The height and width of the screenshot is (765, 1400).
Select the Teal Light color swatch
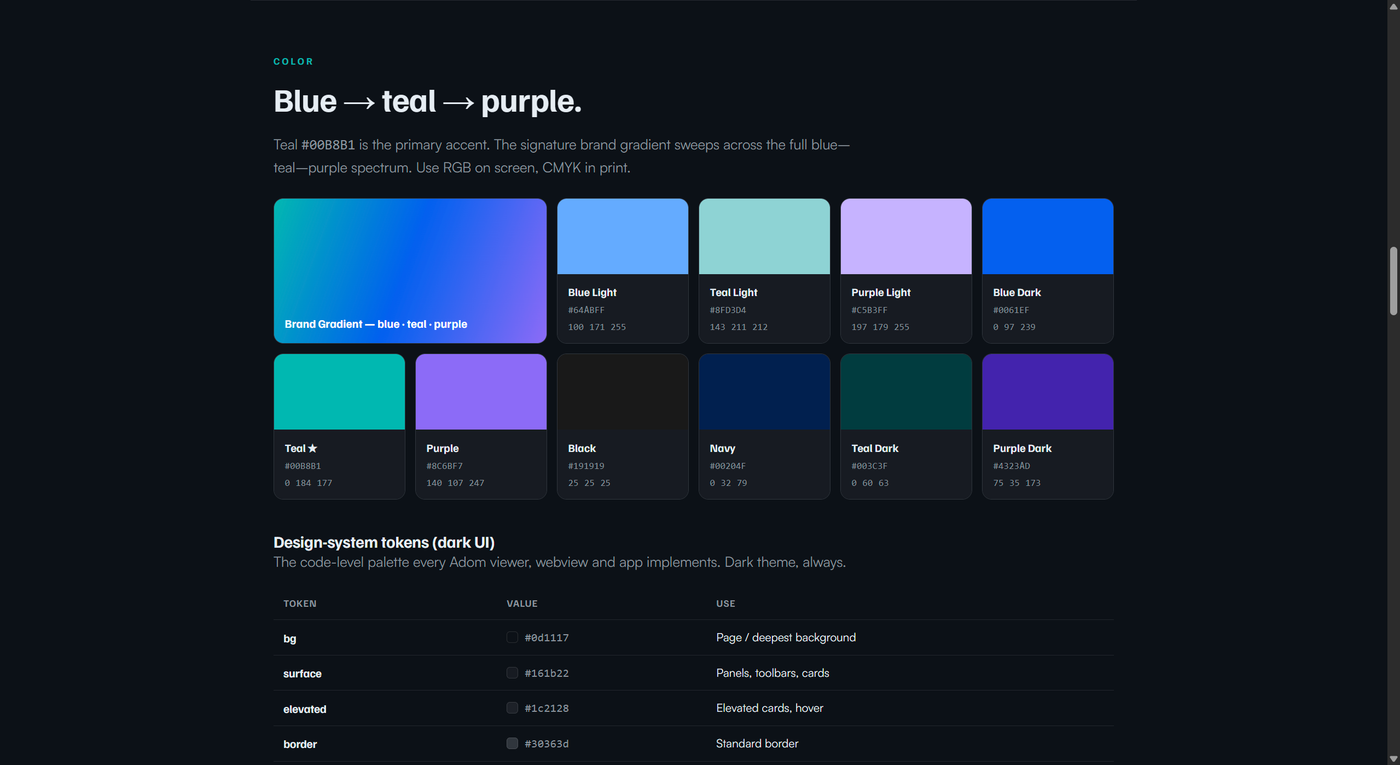[x=764, y=271]
